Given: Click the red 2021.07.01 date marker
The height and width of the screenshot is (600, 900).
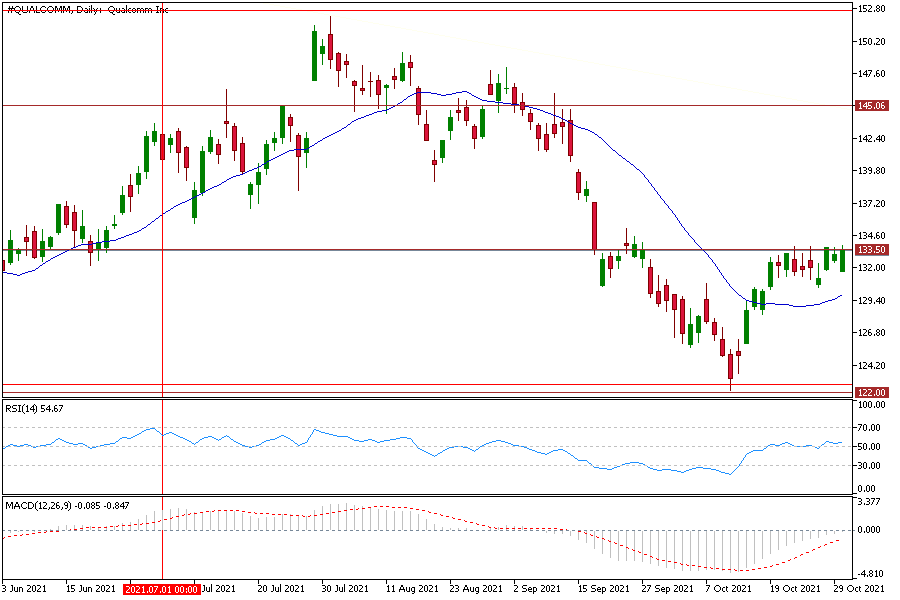Looking at the screenshot, I should 162,589.
